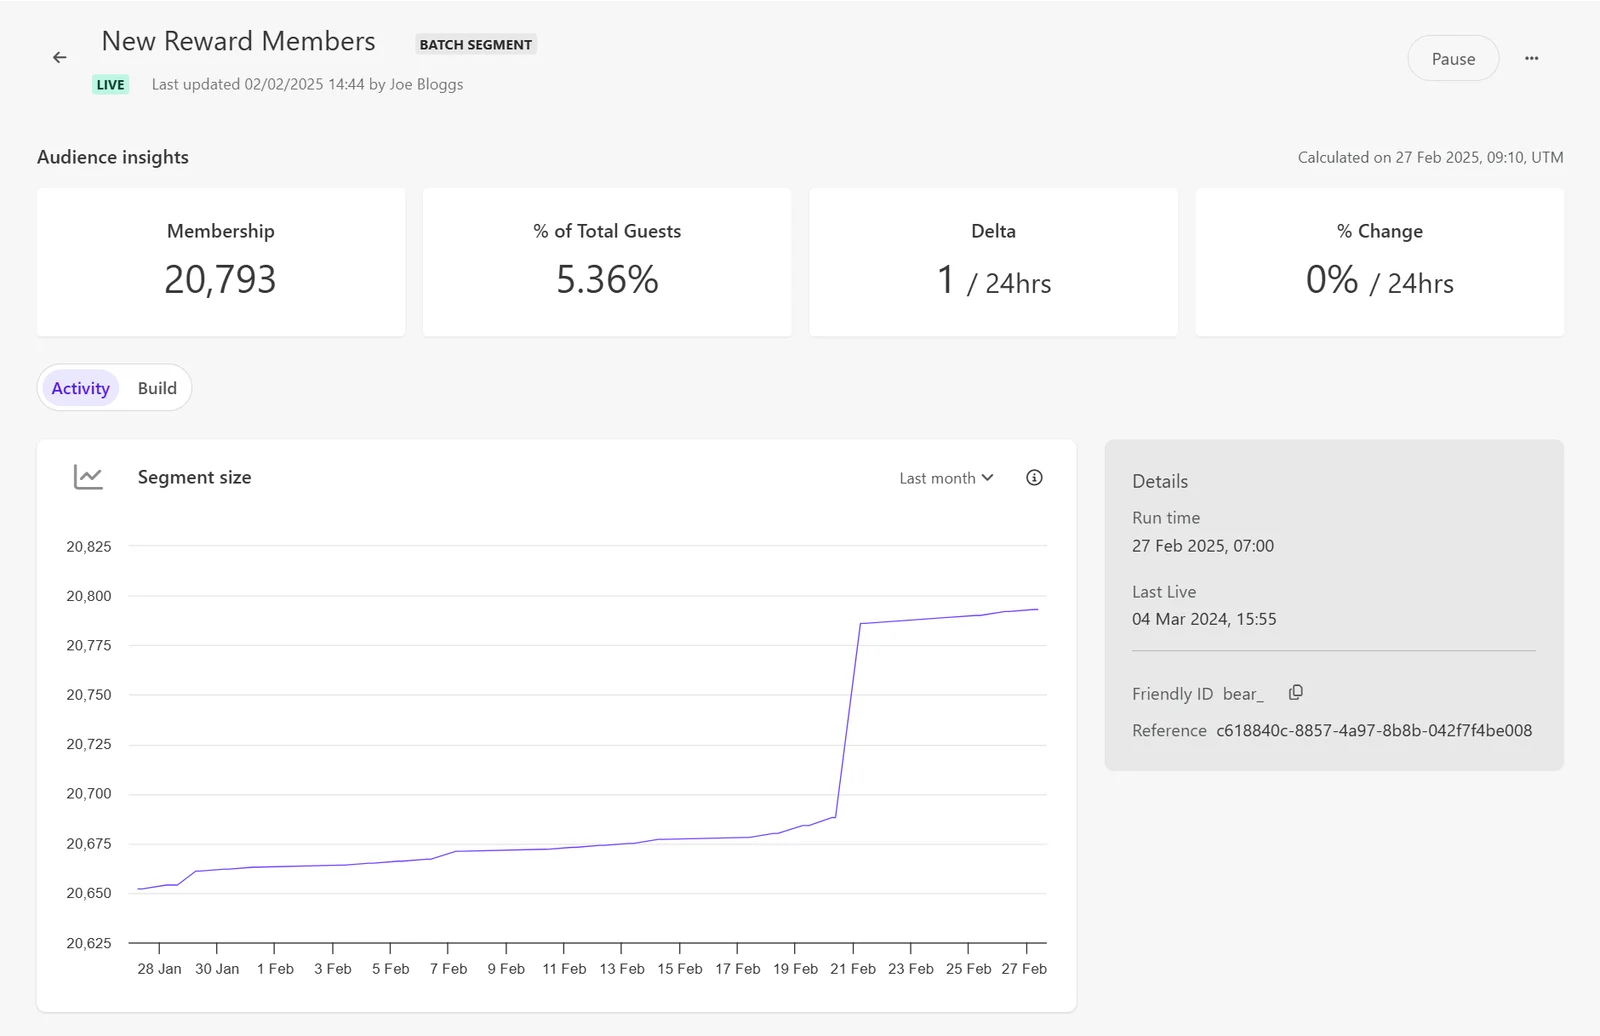The image size is (1600, 1036).
Task: Click the 20,800 y-axis label
Action: pyautogui.click(x=89, y=596)
